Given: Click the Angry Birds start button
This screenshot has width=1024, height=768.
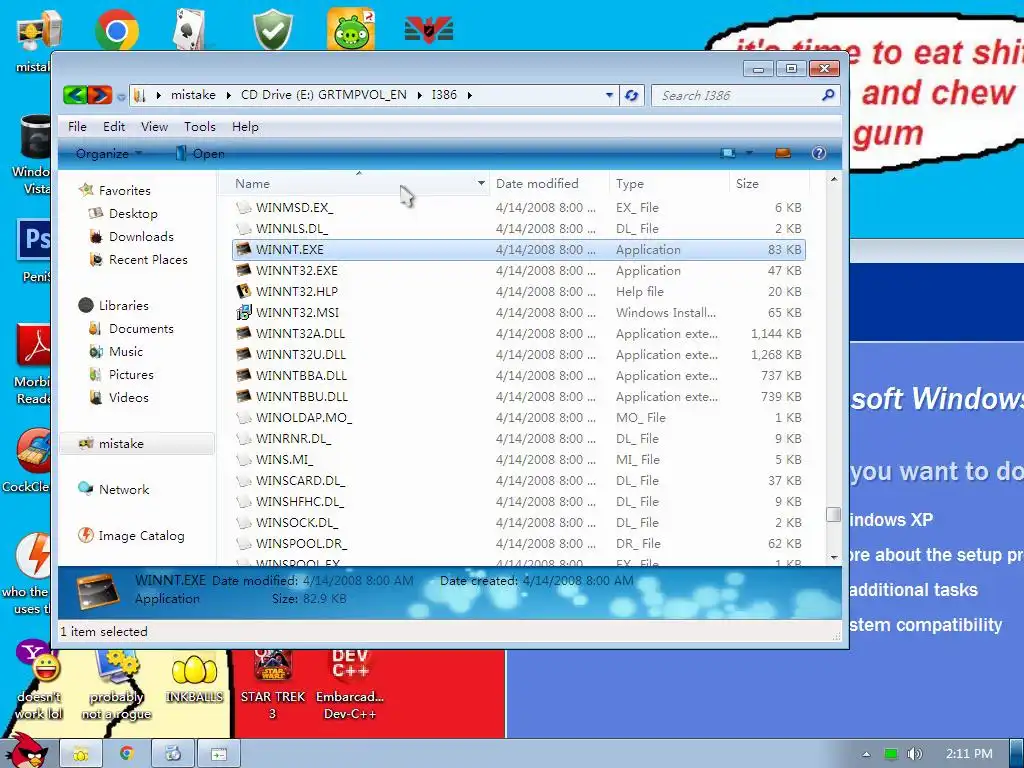Looking at the screenshot, I should pyautogui.click(x=28, y=751).
